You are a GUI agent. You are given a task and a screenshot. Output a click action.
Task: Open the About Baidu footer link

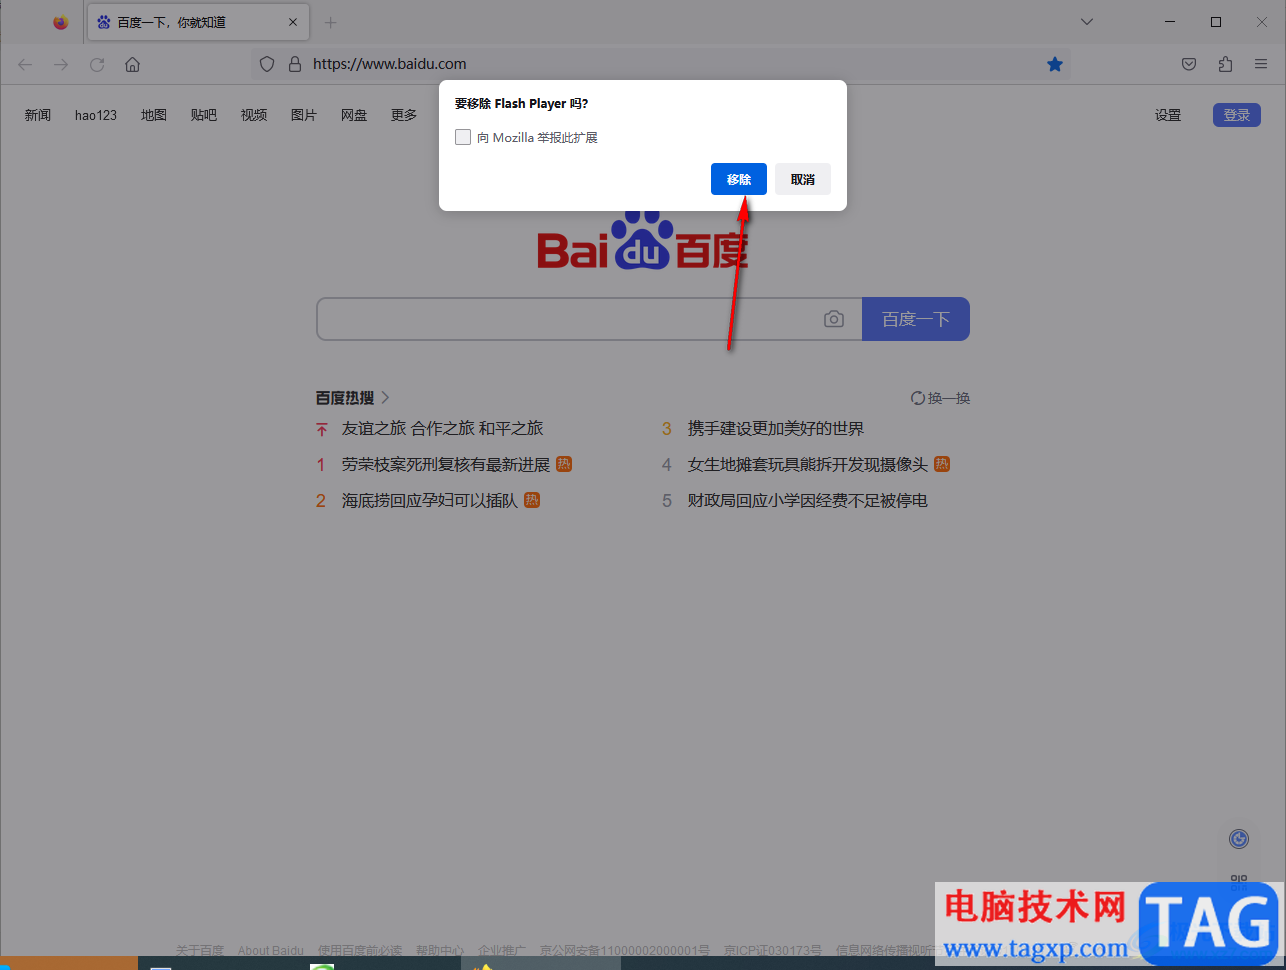(x=271, y=950)
